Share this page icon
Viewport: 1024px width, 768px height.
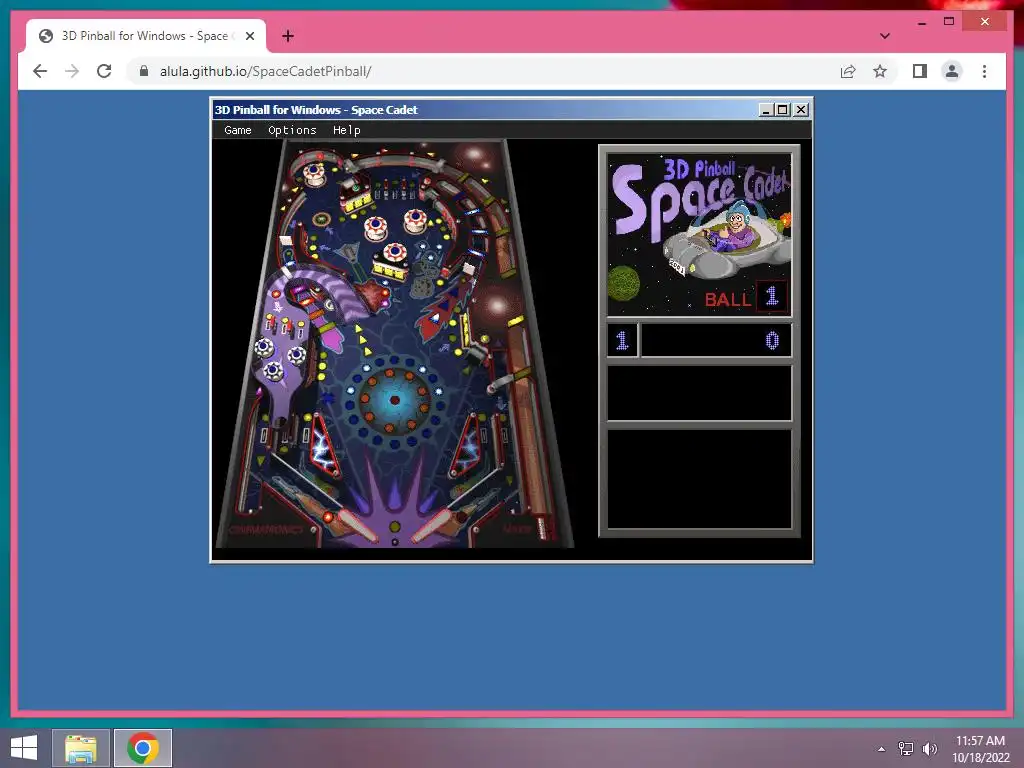(x=848, y=71)
